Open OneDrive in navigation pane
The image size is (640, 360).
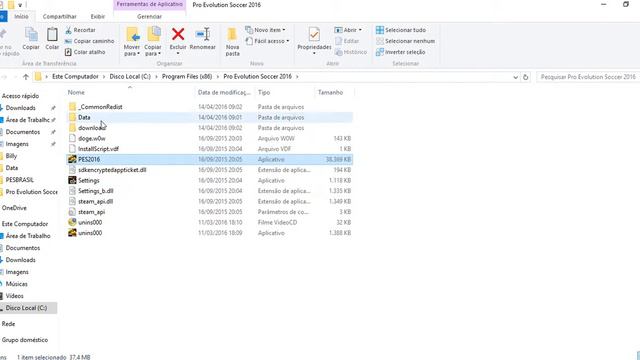coord(14,208)
